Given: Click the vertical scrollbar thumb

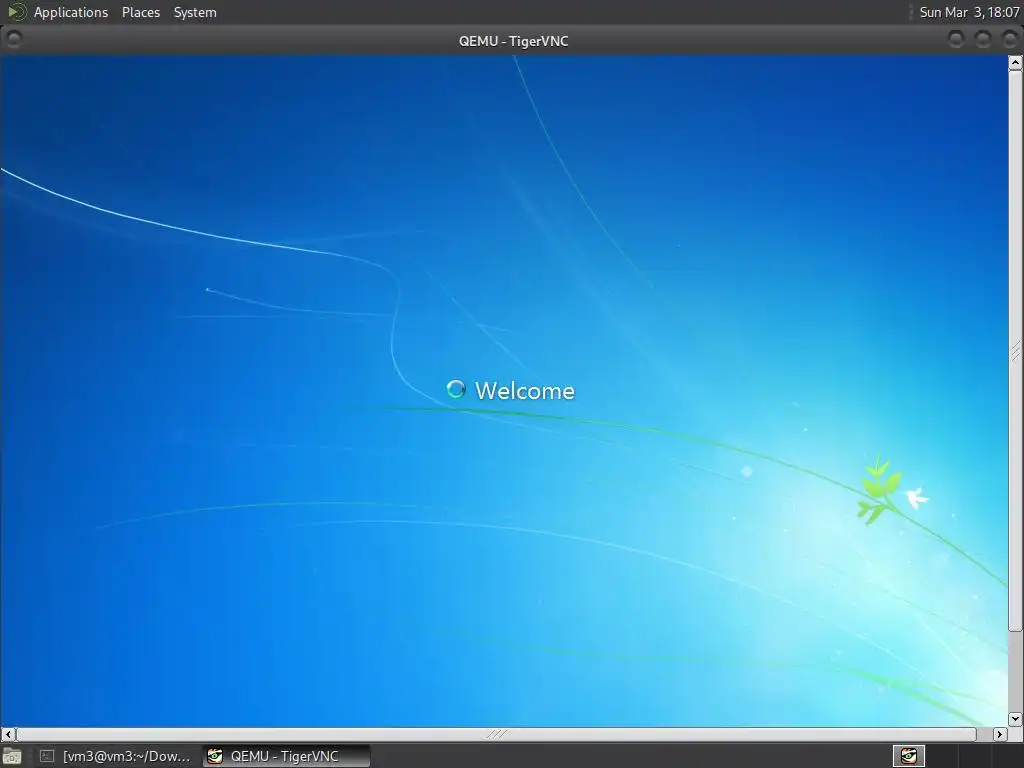Looking at the screenshot, I should point(1015,351).
